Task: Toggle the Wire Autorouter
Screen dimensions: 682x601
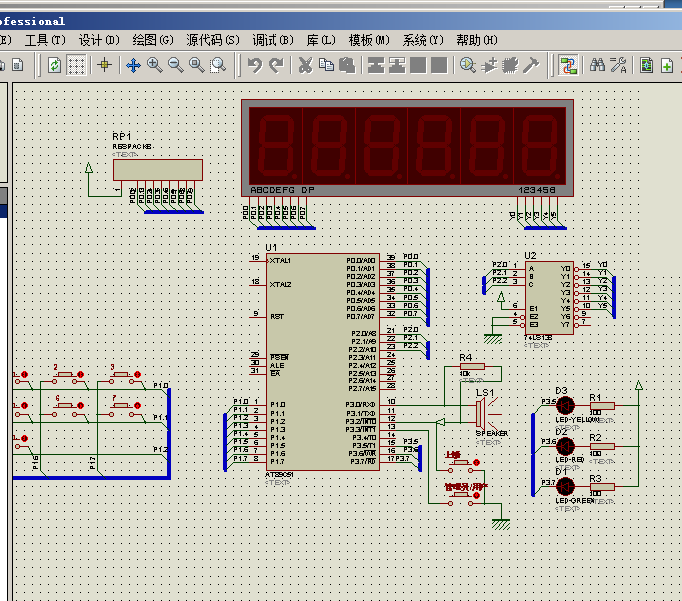Action: (568, 65)
